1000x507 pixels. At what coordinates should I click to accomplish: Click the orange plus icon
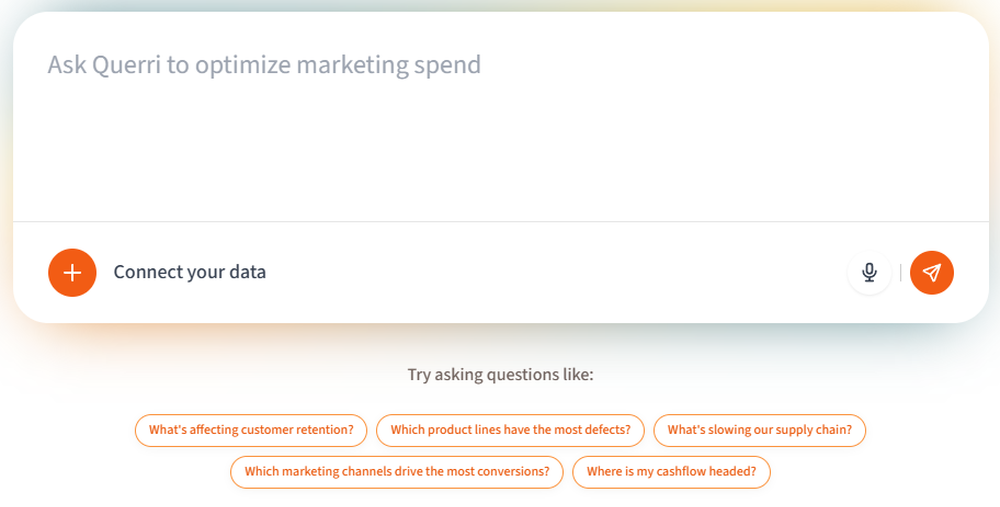(x=72, y=272)
